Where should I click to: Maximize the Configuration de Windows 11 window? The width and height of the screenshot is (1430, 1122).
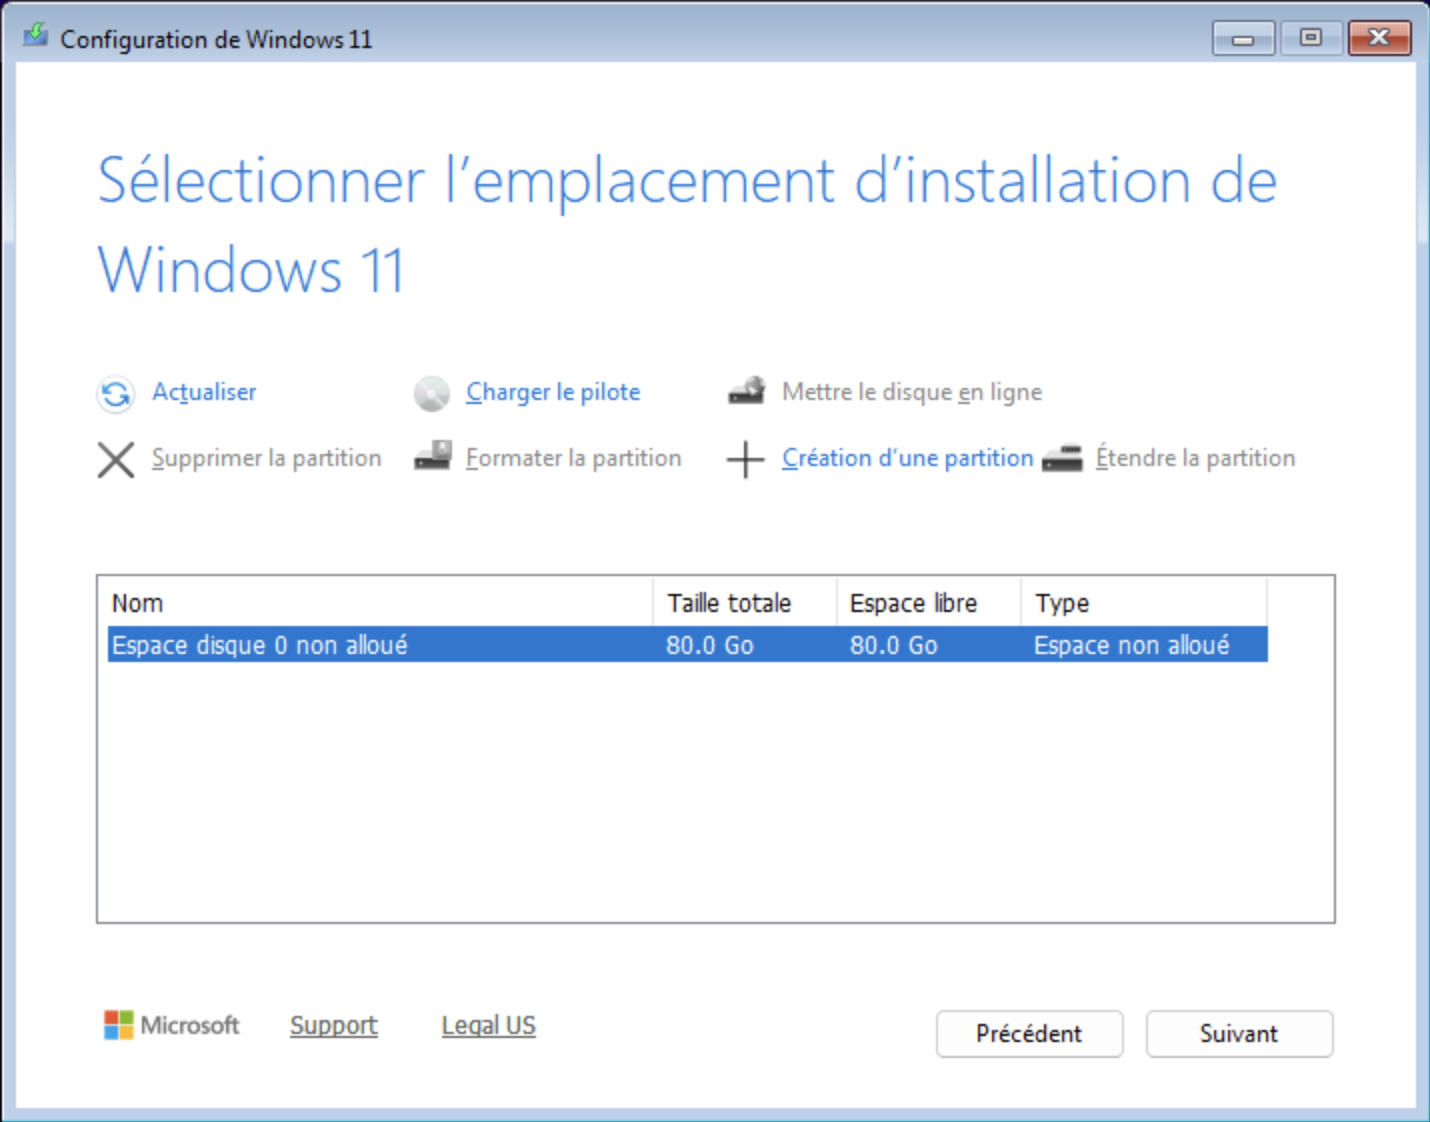coord(1310,39)
